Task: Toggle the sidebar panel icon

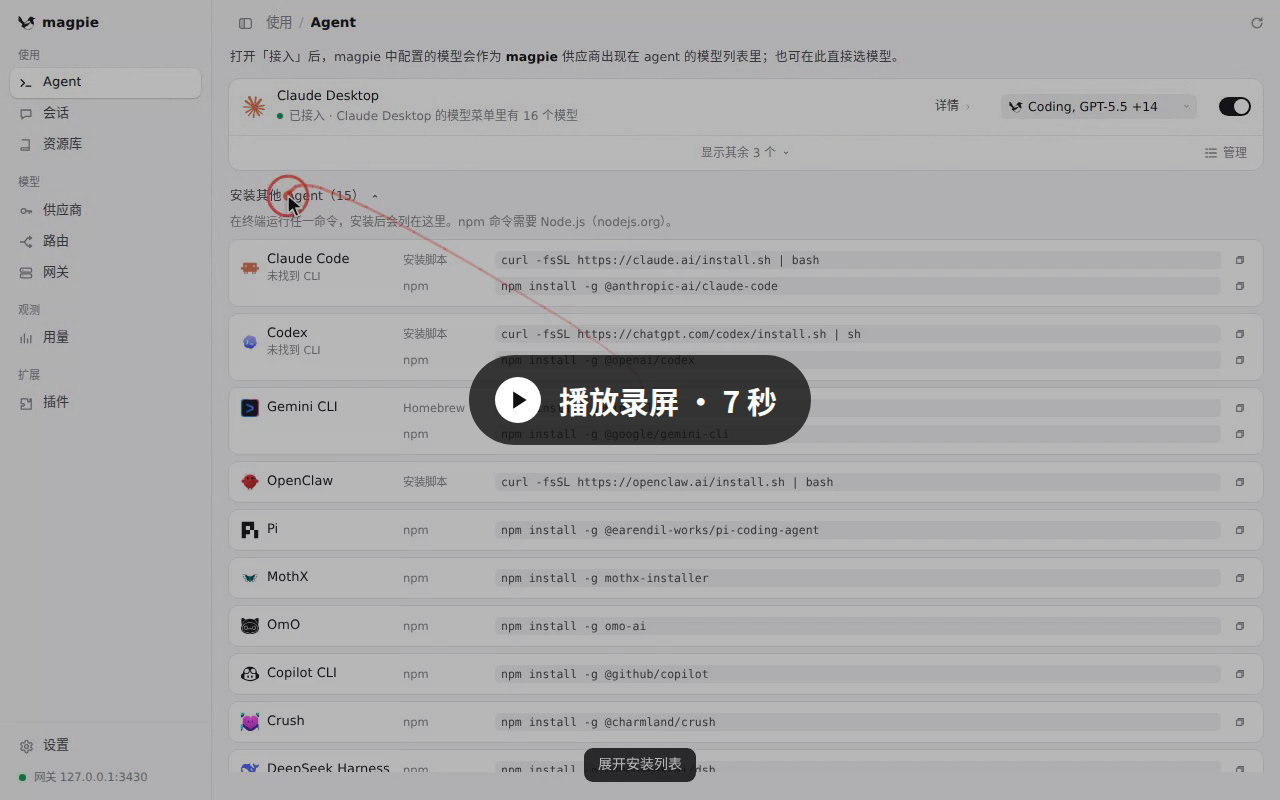Action: [245, 23]
